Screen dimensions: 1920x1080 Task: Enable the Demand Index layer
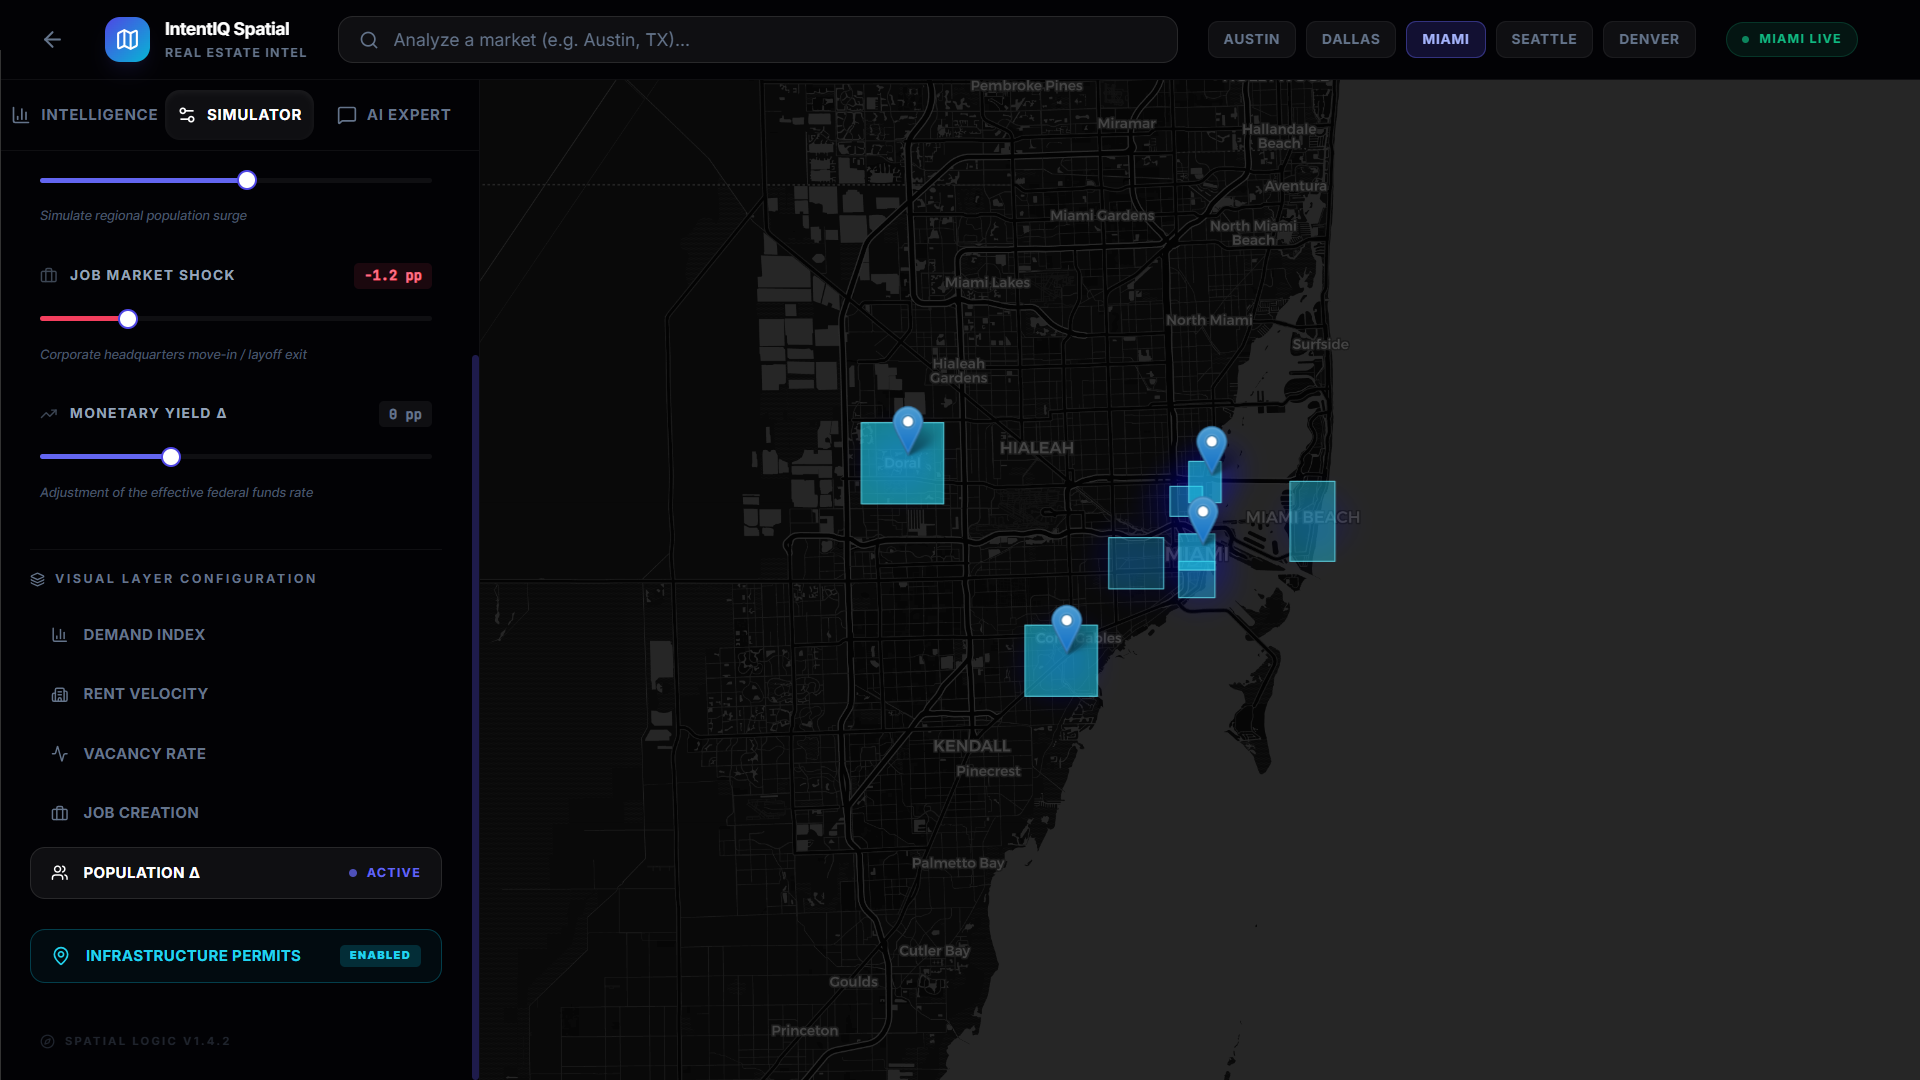[x=144, y=635]
